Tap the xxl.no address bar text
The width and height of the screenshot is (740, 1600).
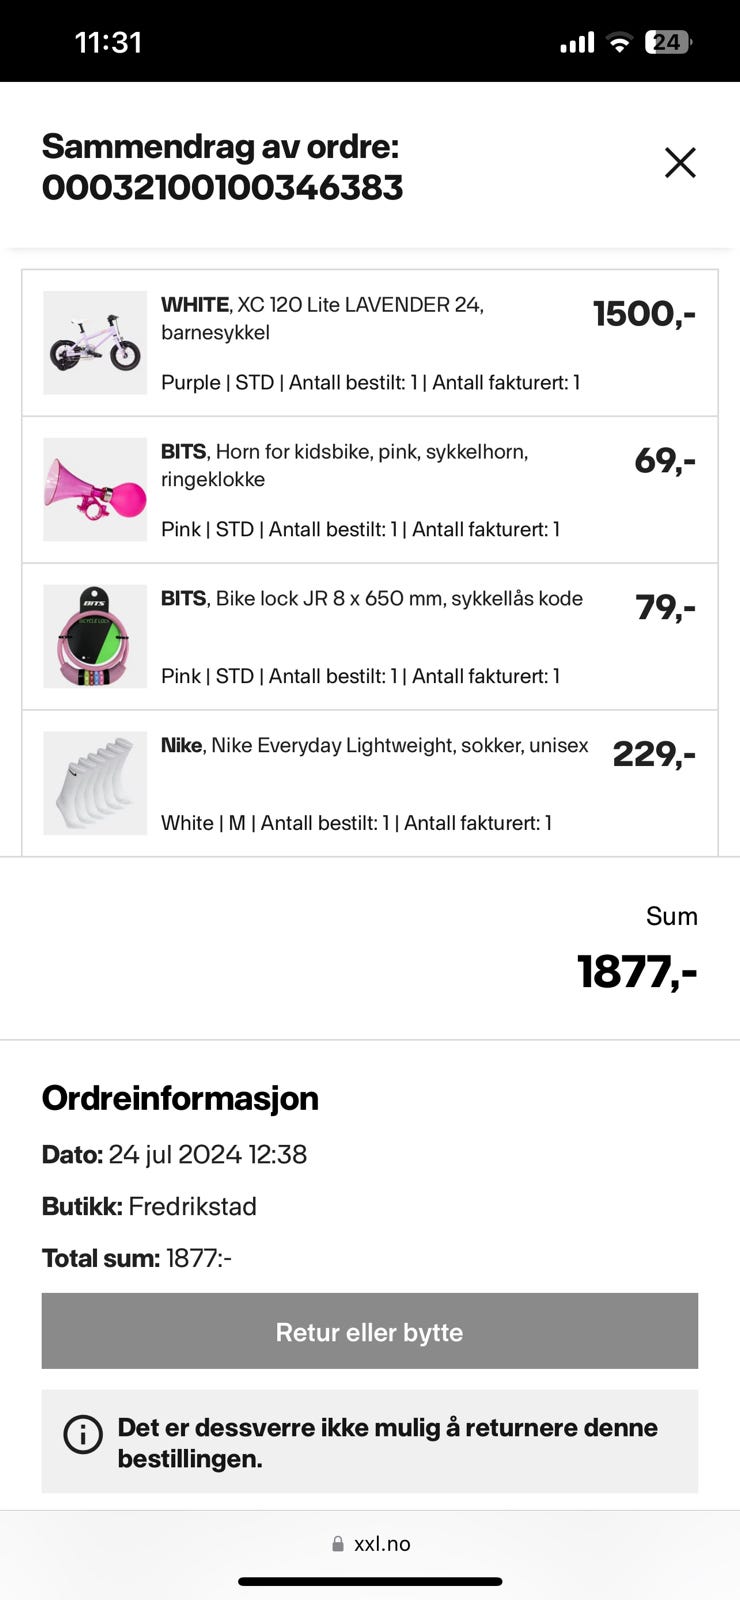(382, 1544)
